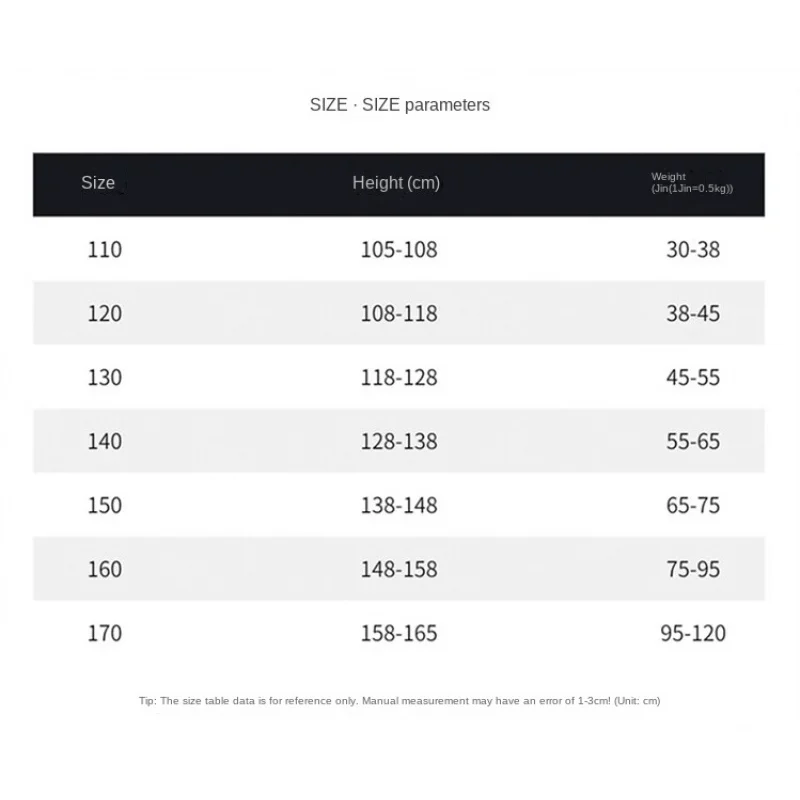Click the manual measurement tip text
800x800 pixels.
click(x=400, y=701)
